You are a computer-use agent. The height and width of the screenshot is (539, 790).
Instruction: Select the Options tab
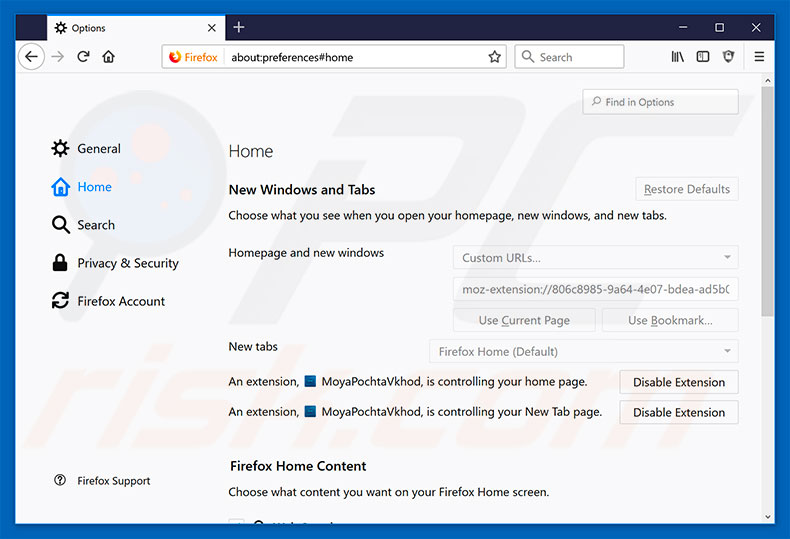coord(136,28)
